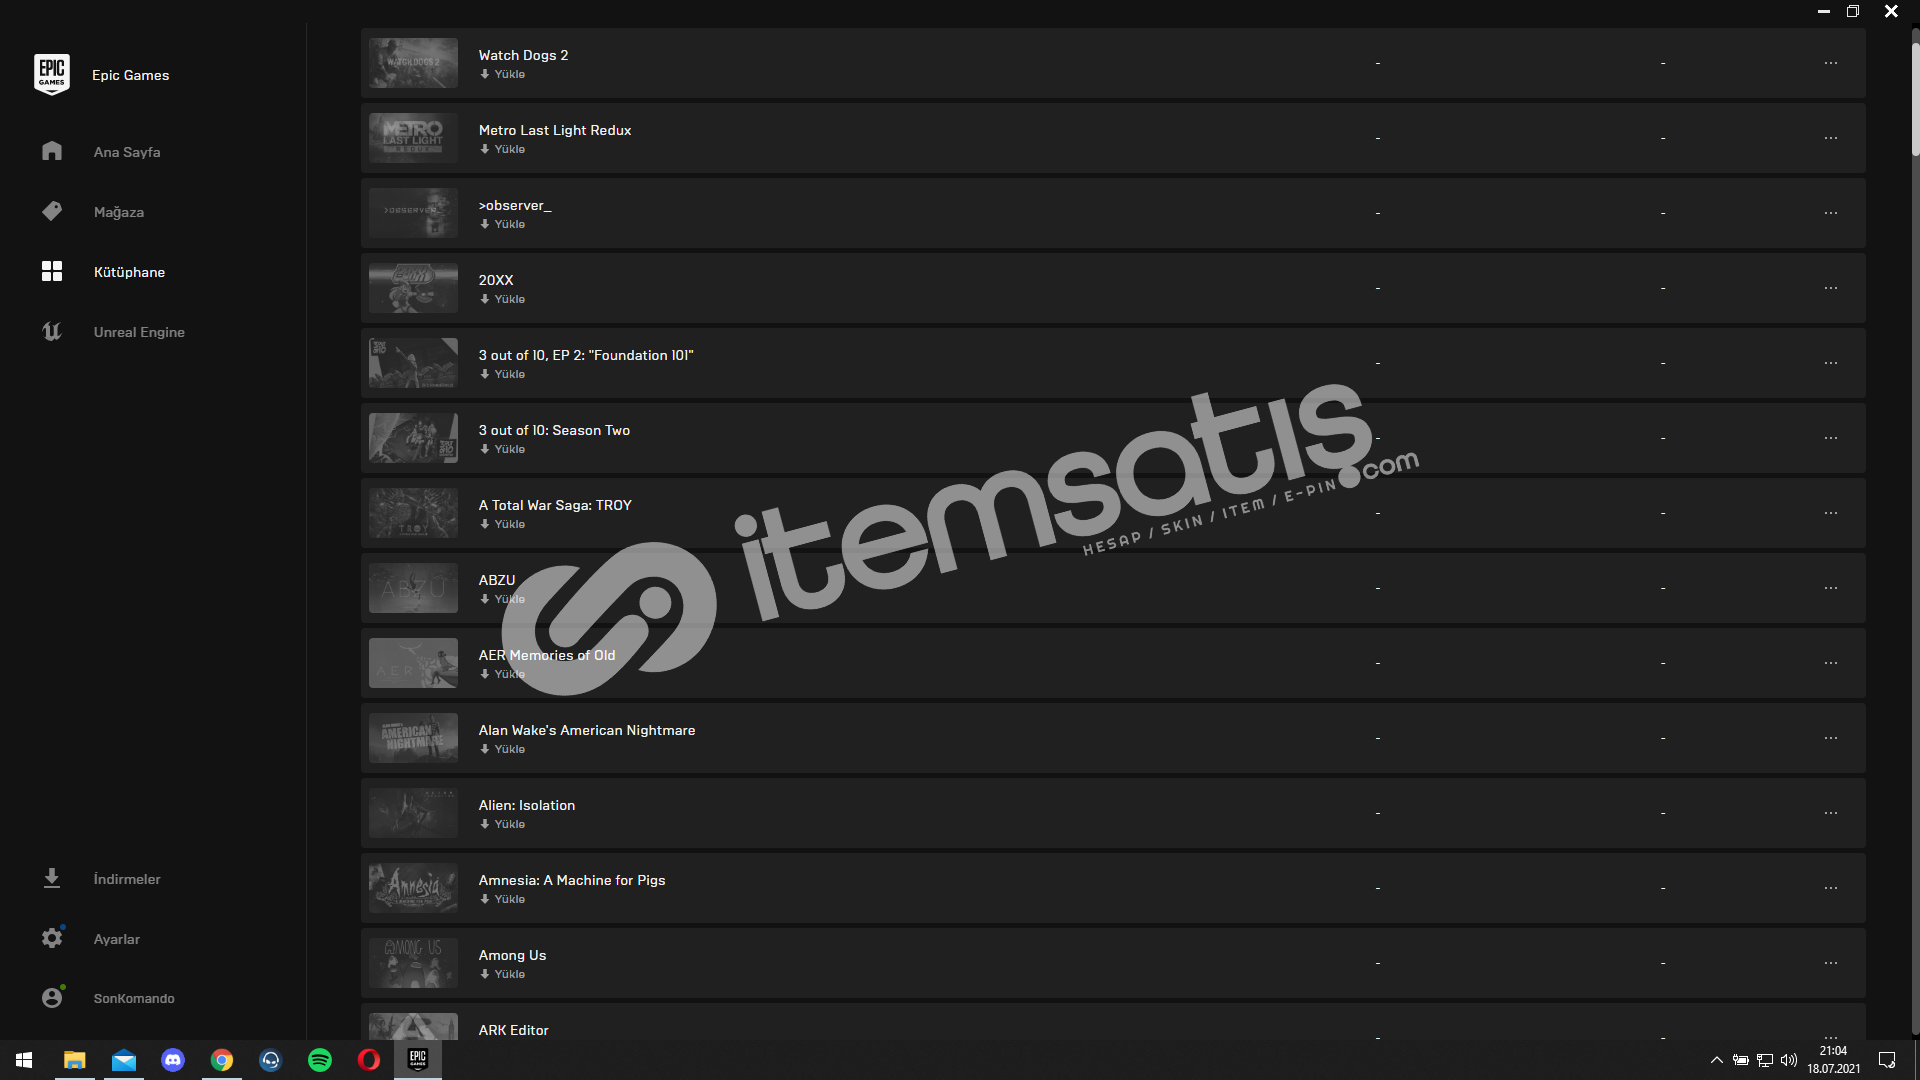Expand the three-dot menu for Watch Dogs 2
This screenshot has height=1080, width=1920.
1830,63
